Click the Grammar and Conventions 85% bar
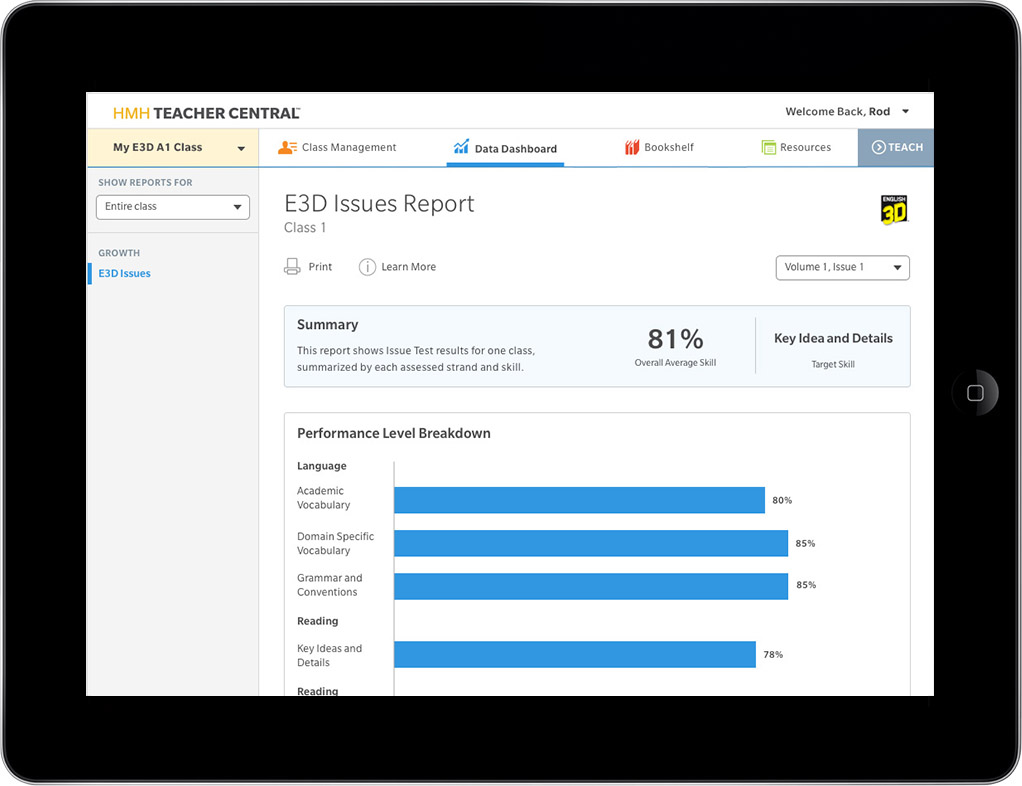This screenshot has height=786, width=1022. pos(591,586)
